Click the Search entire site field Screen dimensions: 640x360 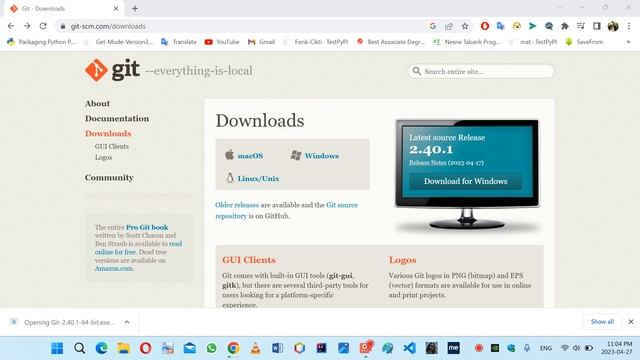[x=481, y=71]
